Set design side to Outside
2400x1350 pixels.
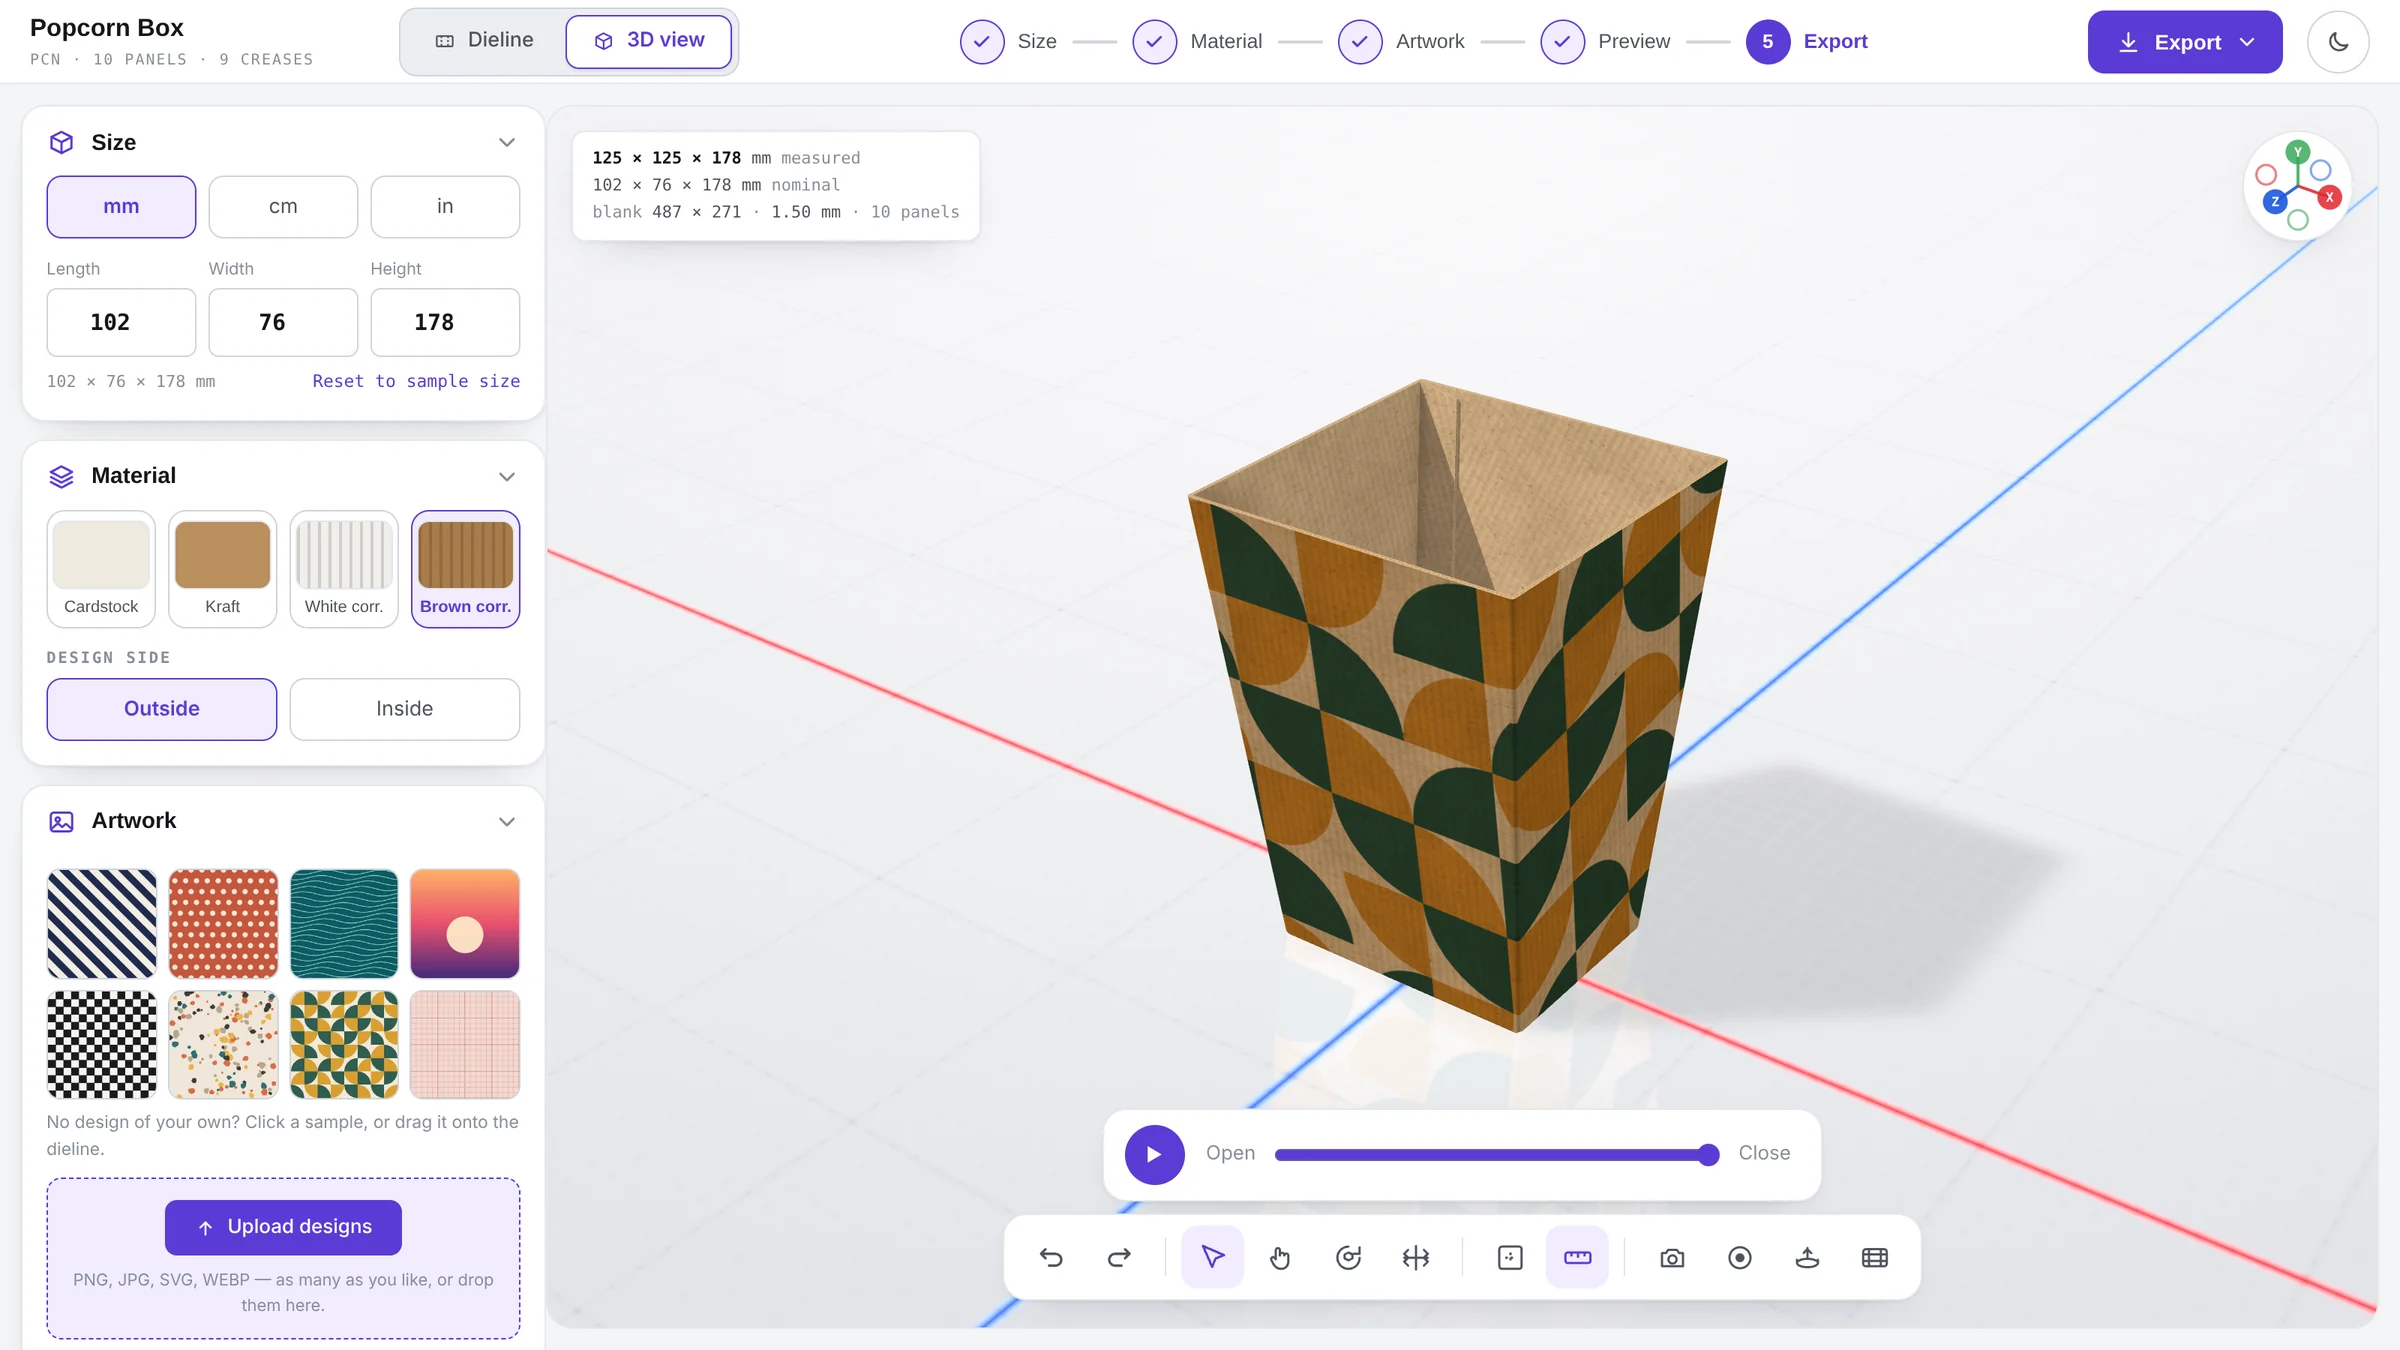(162, 709)
